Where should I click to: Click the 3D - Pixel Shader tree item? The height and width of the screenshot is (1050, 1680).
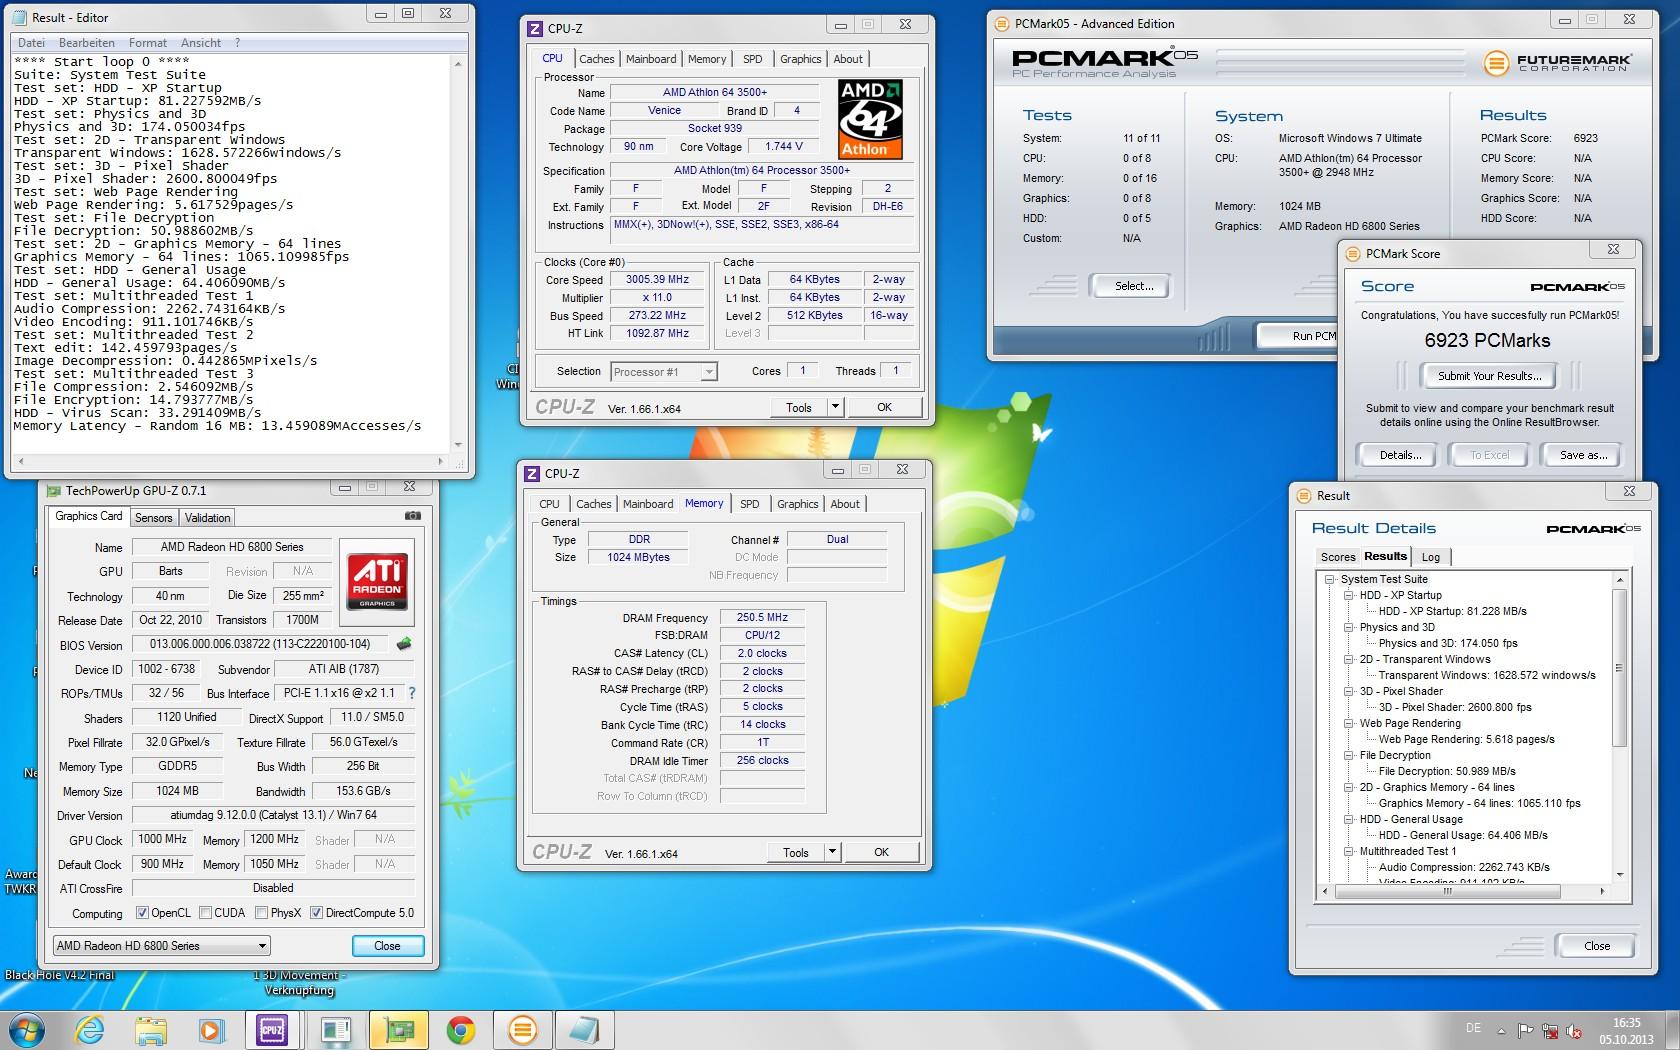(x=1401, y=691)
